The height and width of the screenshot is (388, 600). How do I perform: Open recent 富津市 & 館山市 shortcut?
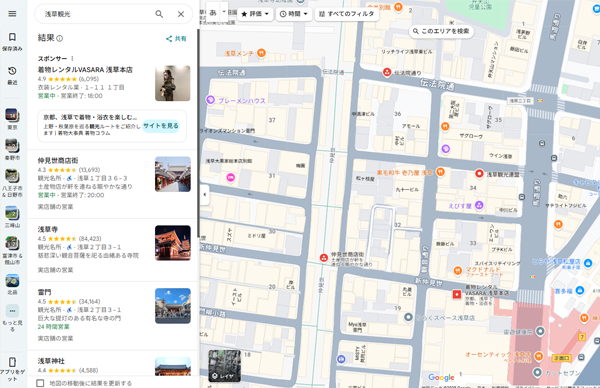[x=12, y=251]
